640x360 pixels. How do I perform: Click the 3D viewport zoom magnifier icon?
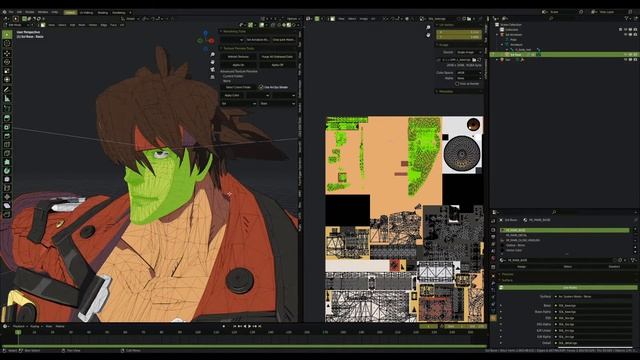tap(213, 54)
